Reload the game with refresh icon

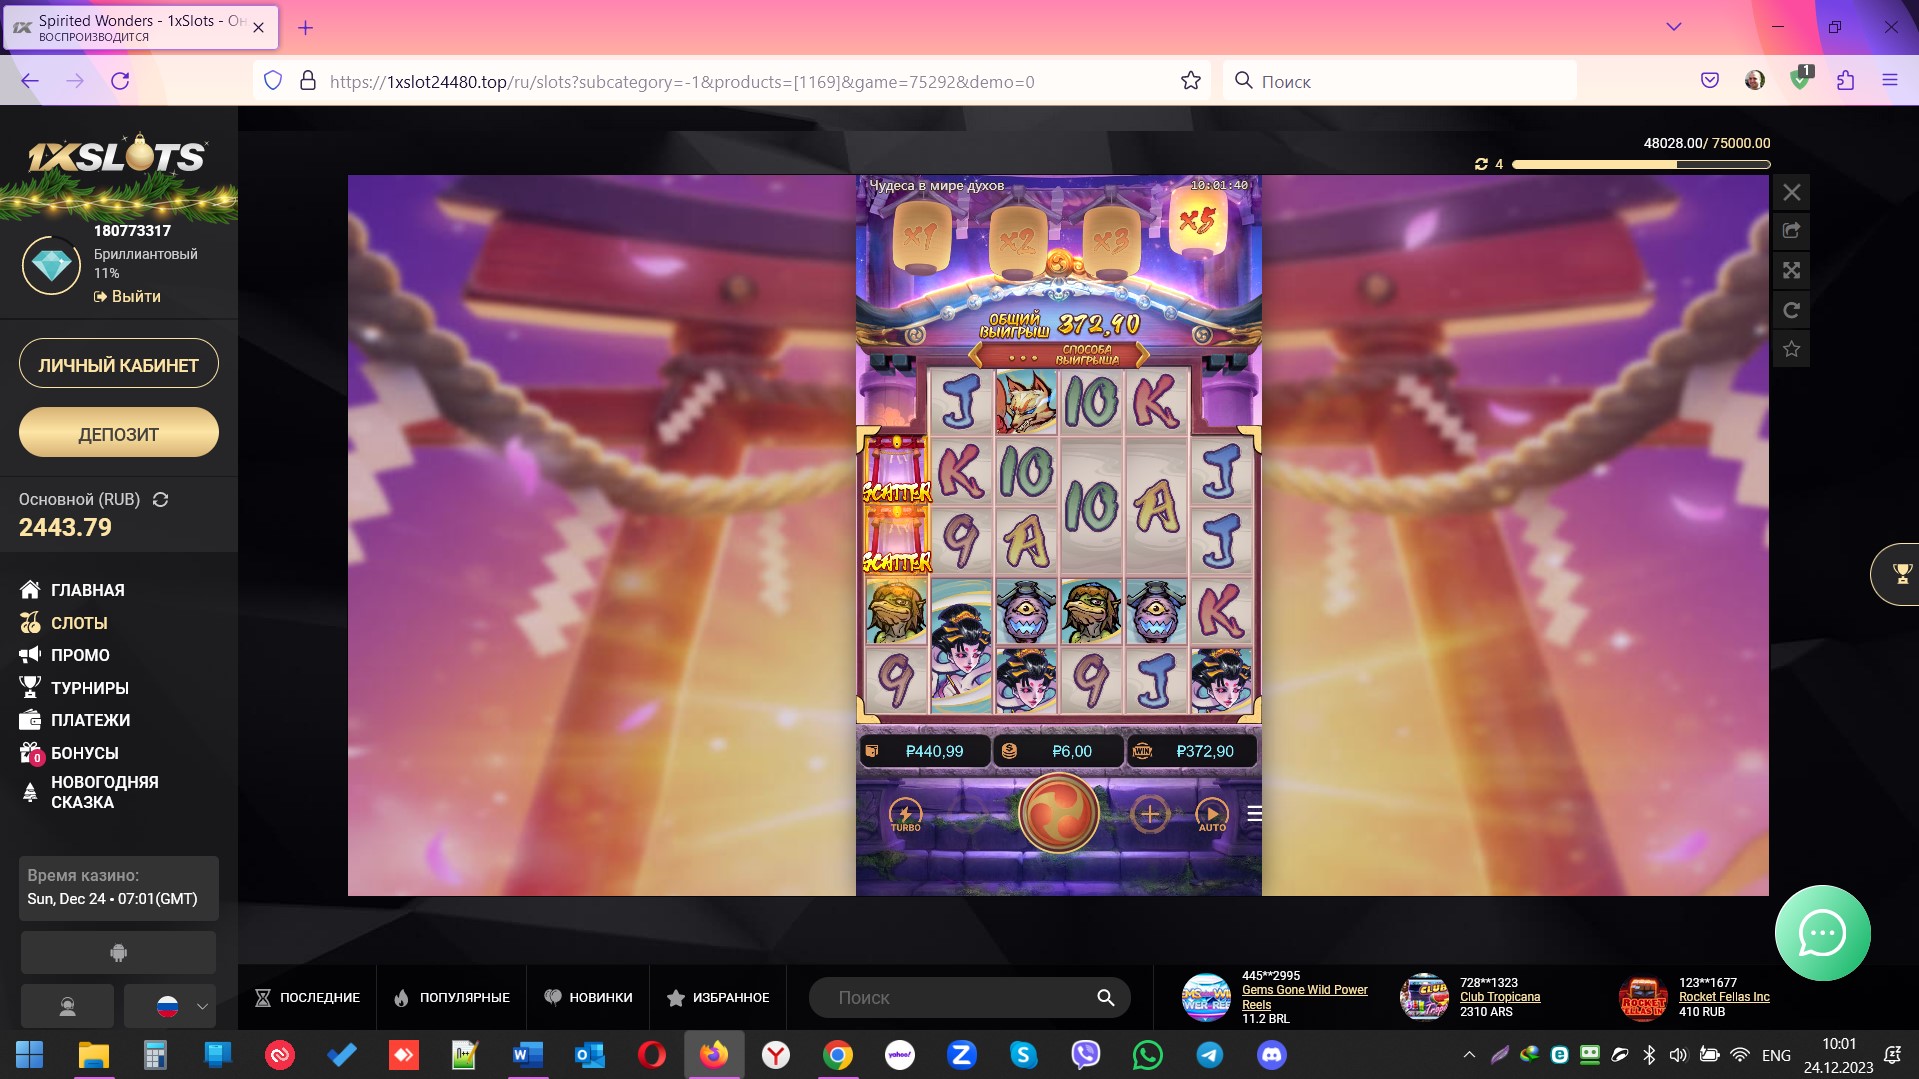[x=1792, y=310]
